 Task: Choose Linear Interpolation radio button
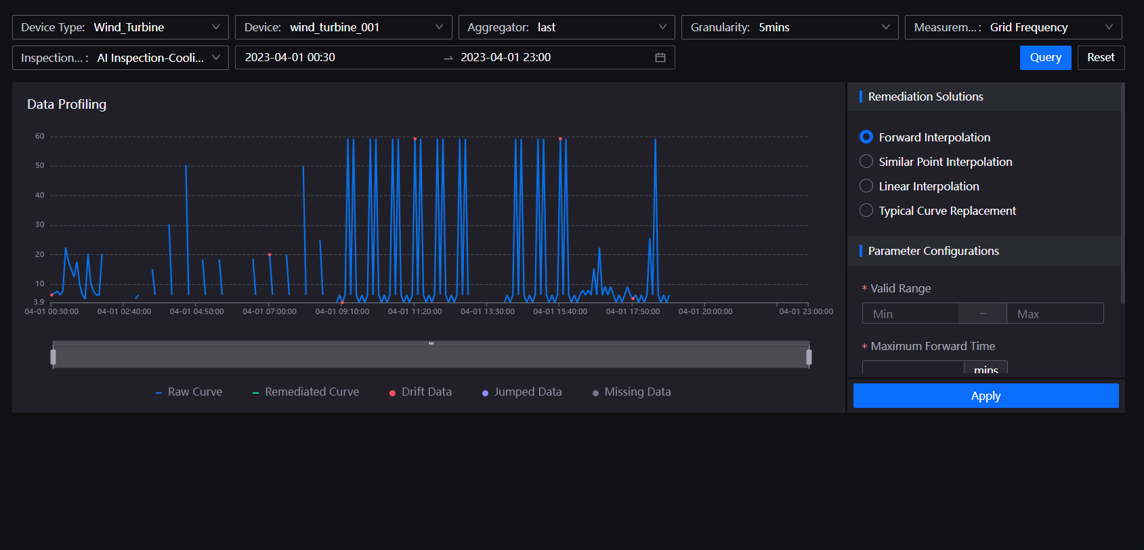coord(866,186)
